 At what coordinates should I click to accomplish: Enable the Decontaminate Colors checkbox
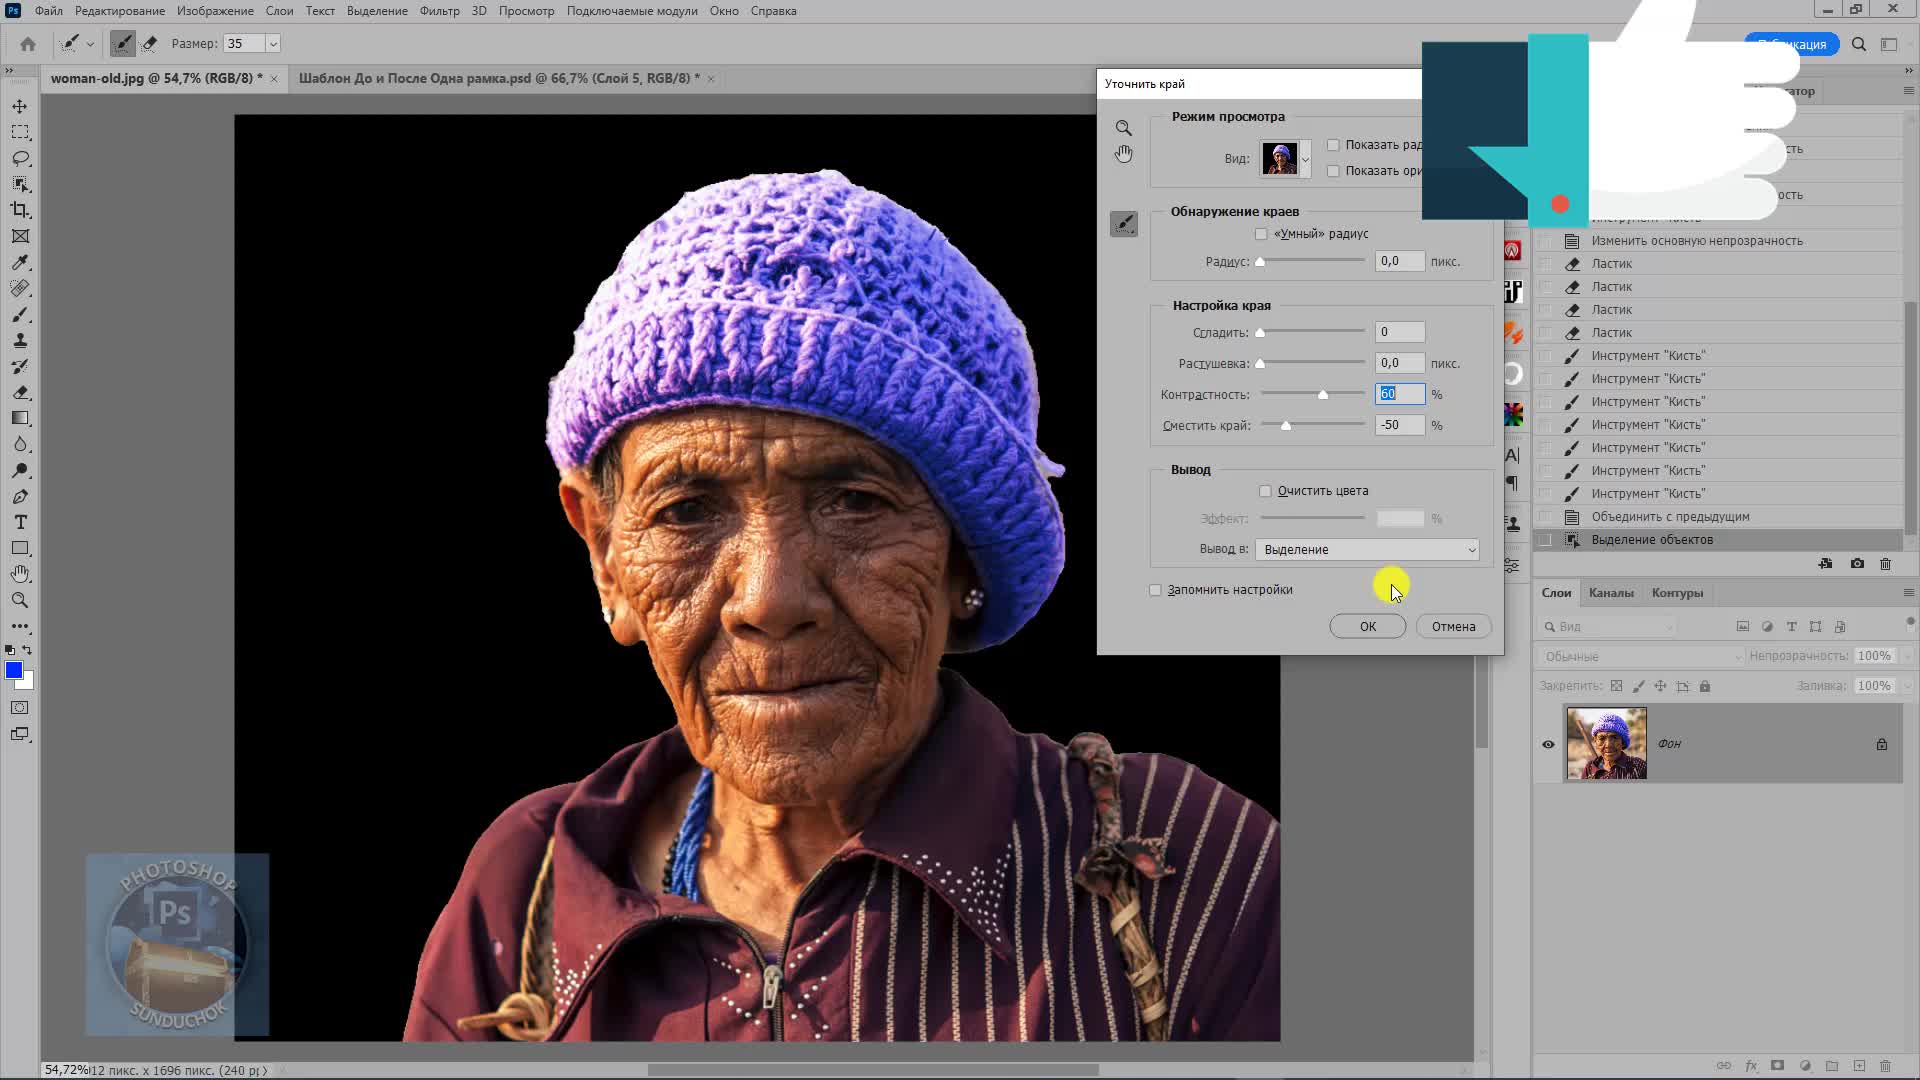click(x=1265, y=491)
